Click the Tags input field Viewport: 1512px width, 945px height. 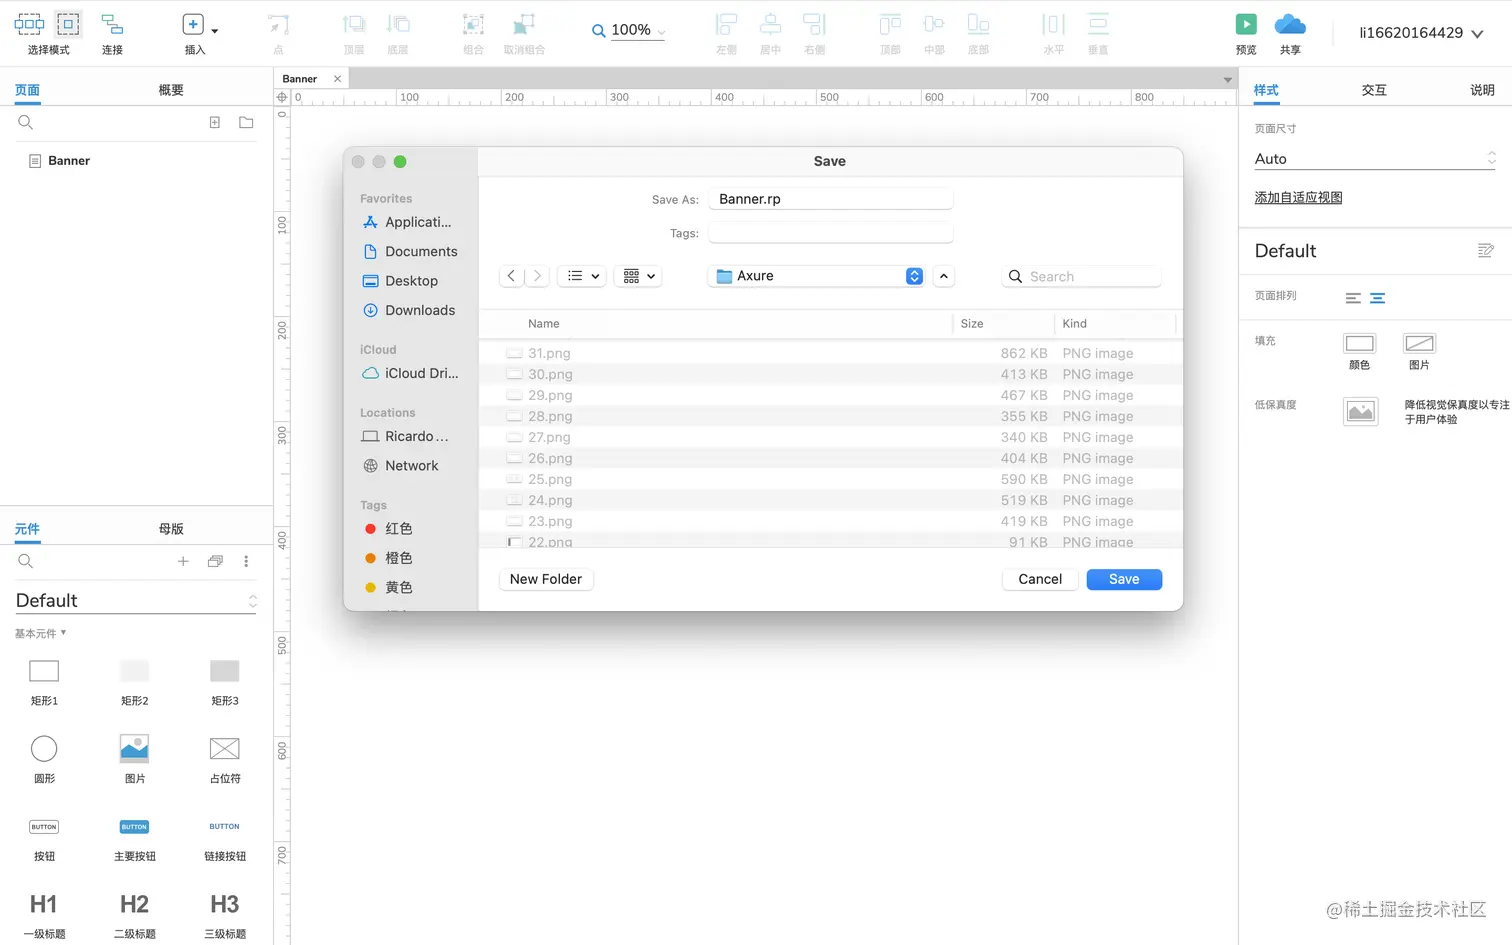coord(830,233)
